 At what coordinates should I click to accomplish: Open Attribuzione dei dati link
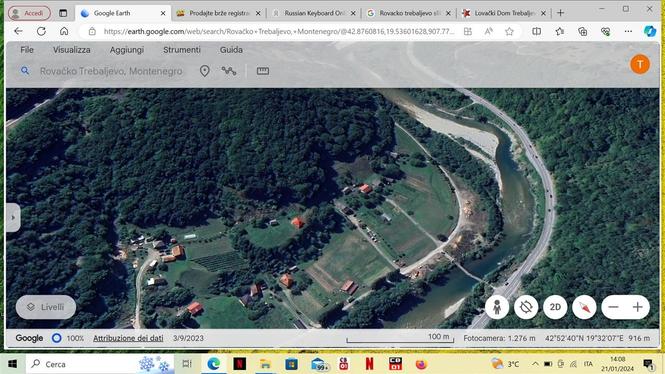pyautogui.click(x=128, y=338)
